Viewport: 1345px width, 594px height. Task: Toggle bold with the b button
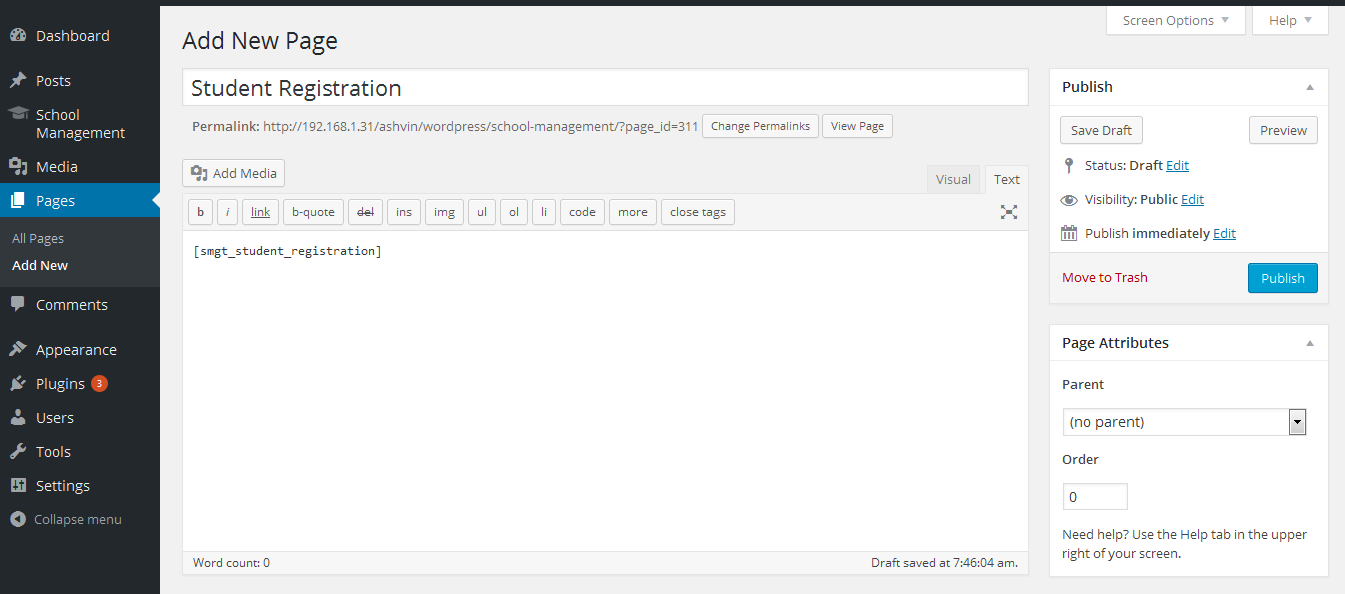coord(200,211)
